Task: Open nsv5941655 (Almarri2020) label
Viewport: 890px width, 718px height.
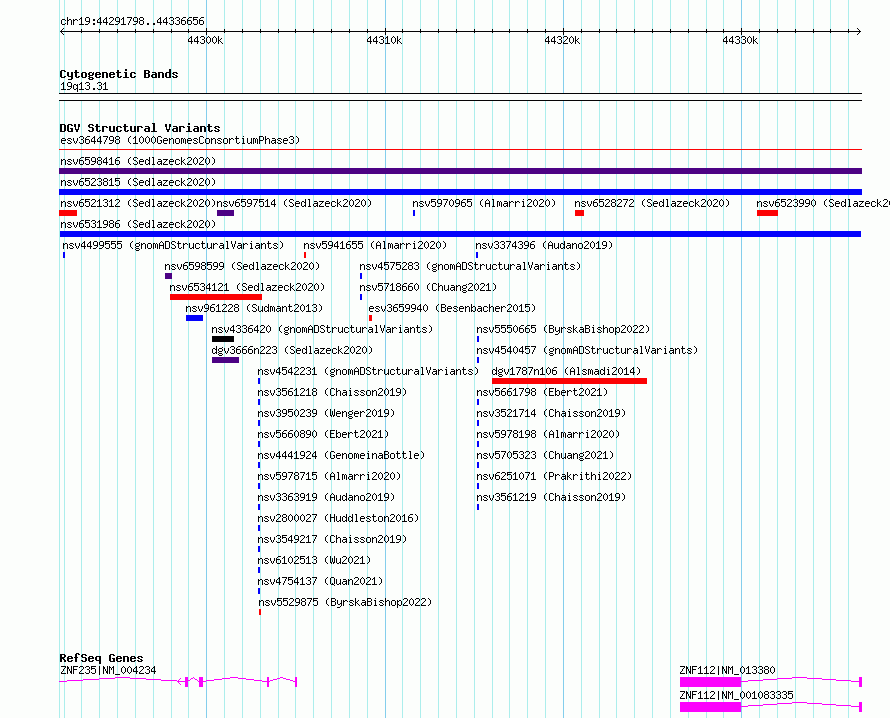Action: pyautogui.click(x=375, y=245)
